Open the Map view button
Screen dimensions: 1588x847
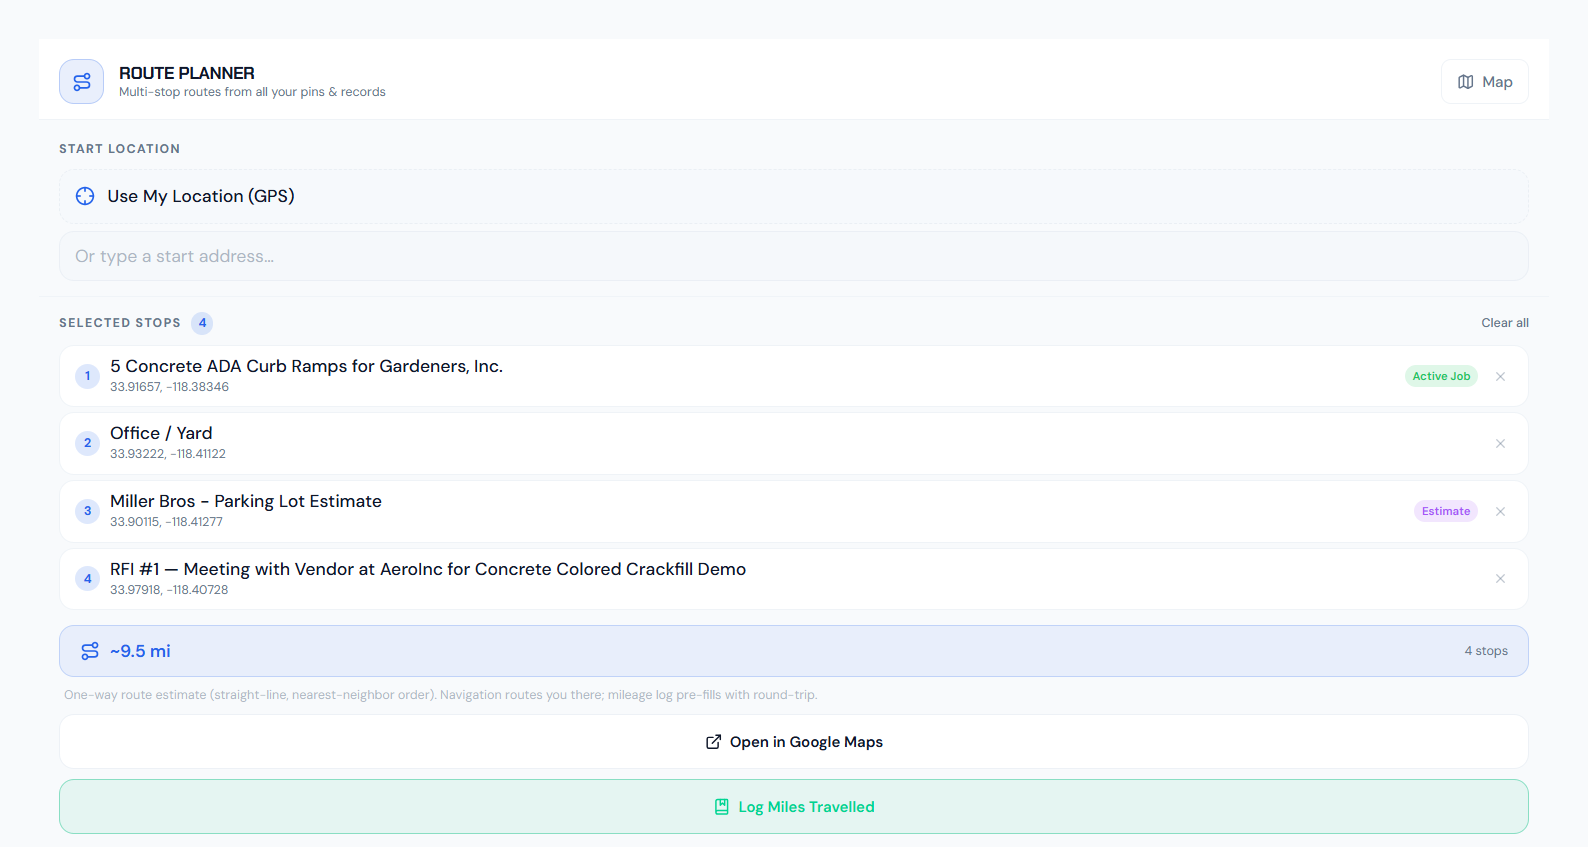pos(1485,82)
